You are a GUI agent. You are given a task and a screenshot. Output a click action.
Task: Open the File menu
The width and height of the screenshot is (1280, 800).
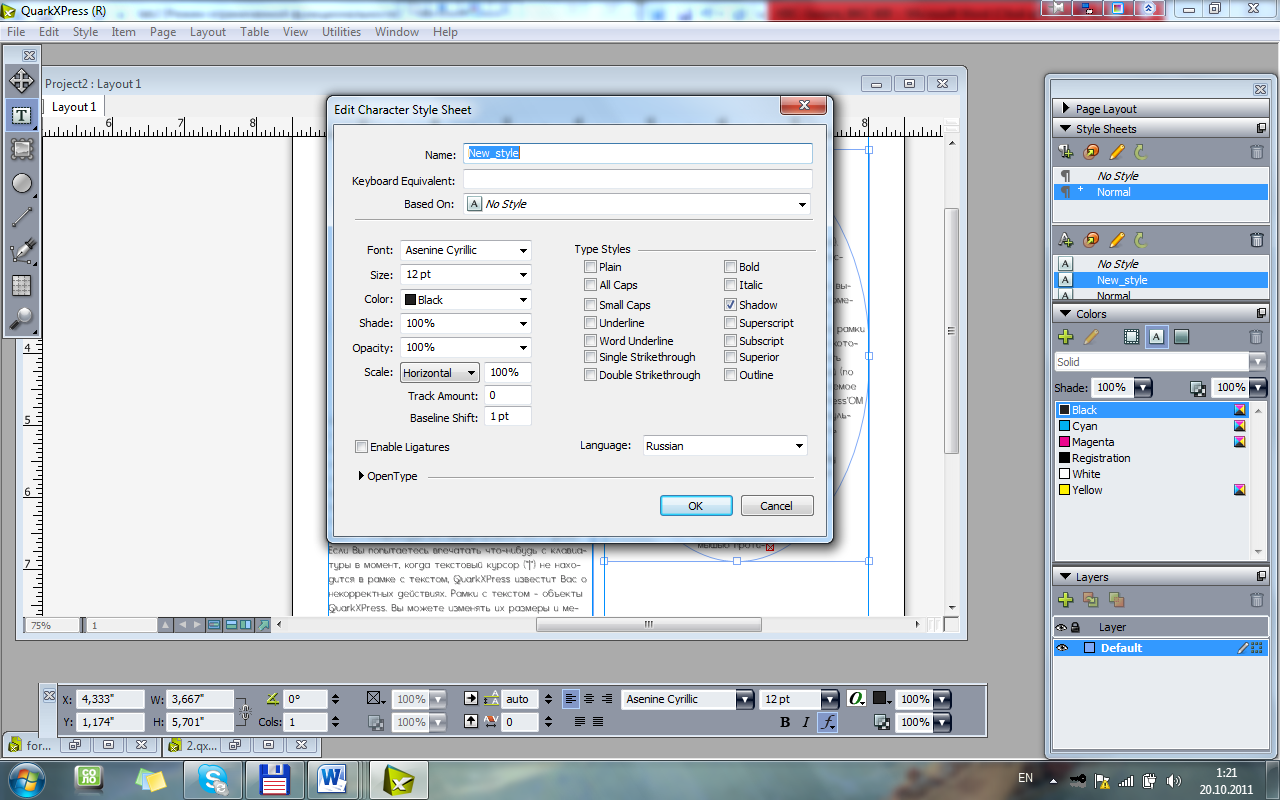coord(16,32)
